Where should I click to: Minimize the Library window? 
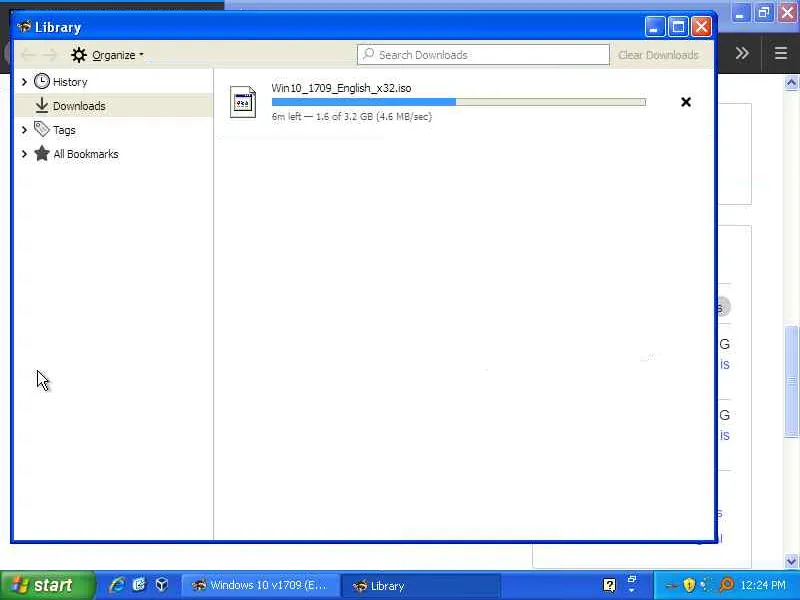click(x=655, y=27)
